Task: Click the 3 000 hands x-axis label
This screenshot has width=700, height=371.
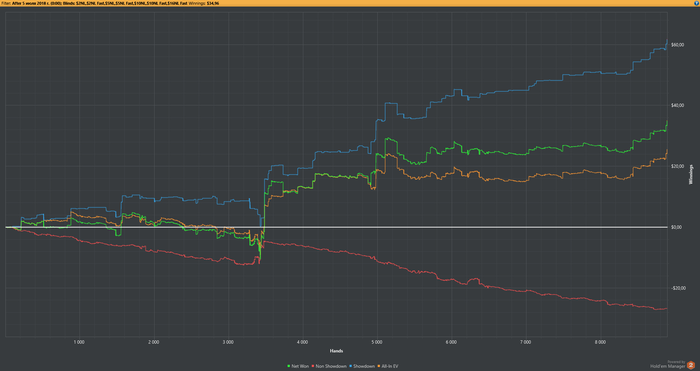Action: point(228,342)
